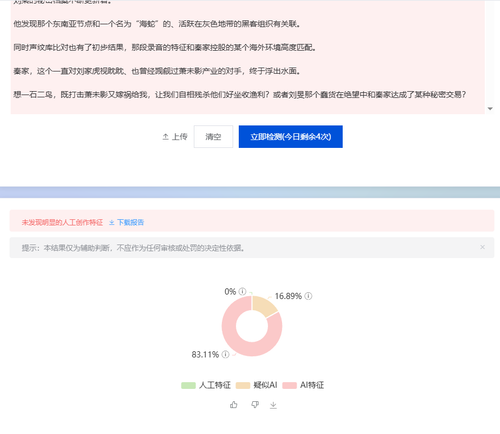Toggle the 人工特征 legend item
Viewport: 500px width, 434px height.
click(x=206, y=385)
